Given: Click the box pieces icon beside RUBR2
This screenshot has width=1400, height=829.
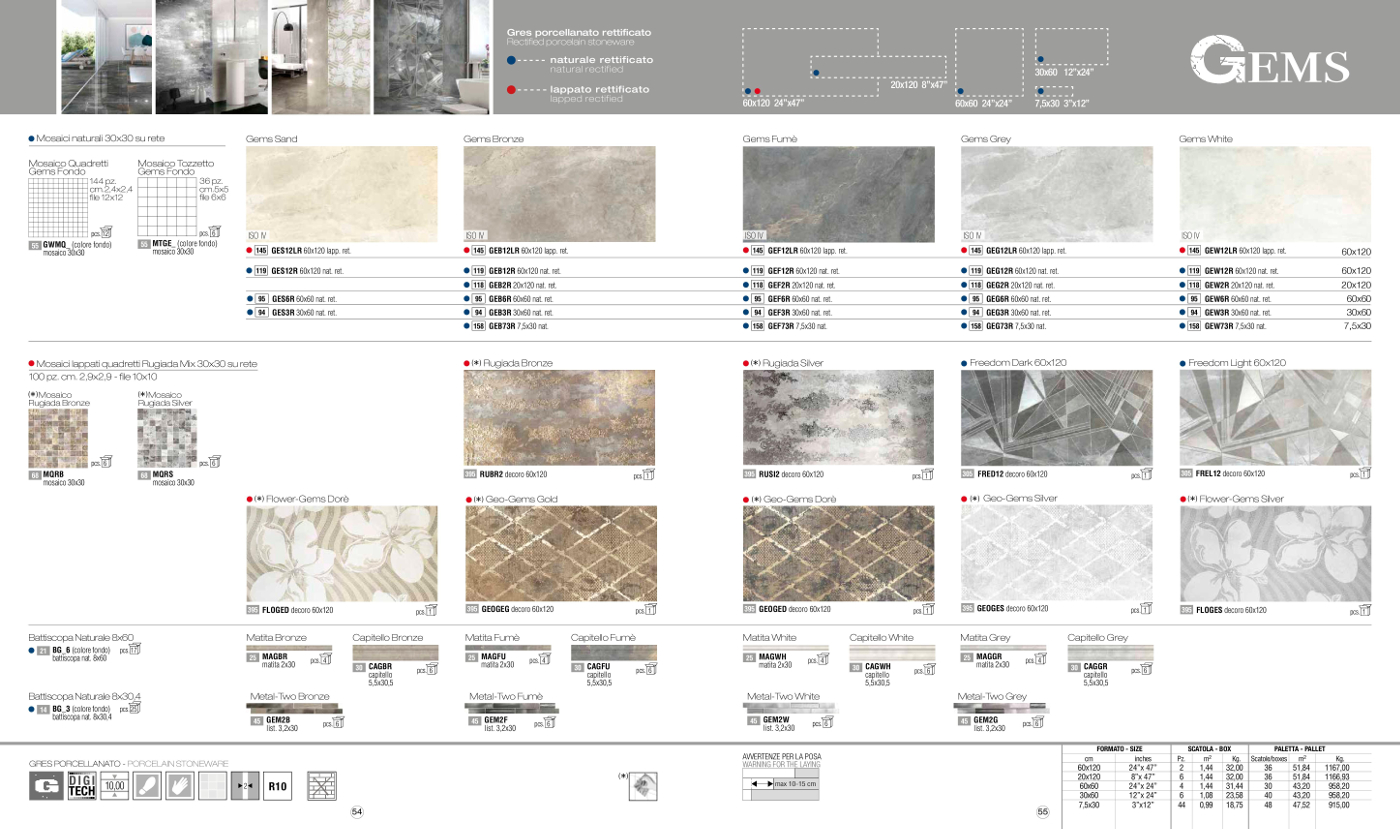Looking at the screenshot, I should pos(647,475).
